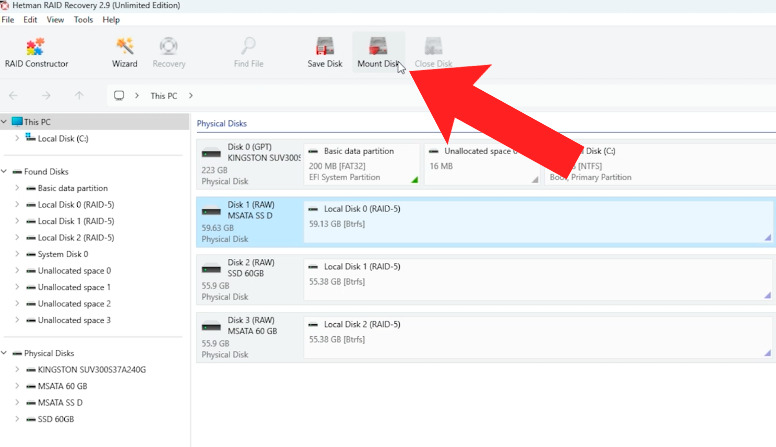776x447 pixels.
Task: Select Basic data partition 200 MB FAT32
Action: point(362,164)
